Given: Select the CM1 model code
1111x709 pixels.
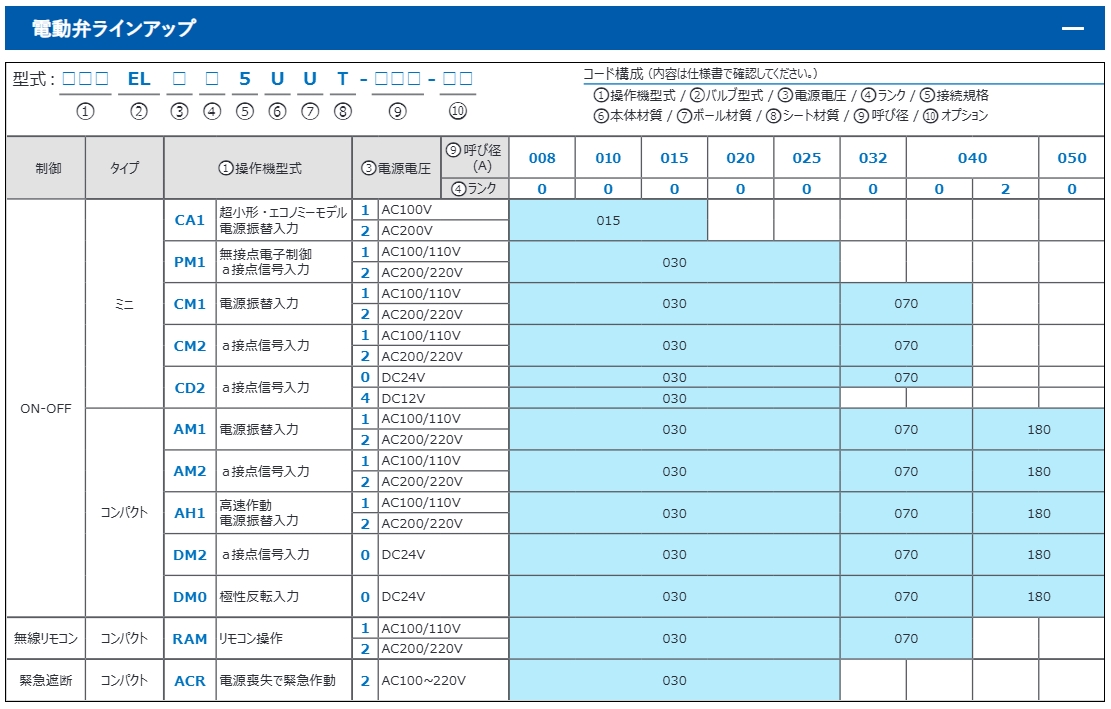Looking at the screenshot, I should (190, 304).
